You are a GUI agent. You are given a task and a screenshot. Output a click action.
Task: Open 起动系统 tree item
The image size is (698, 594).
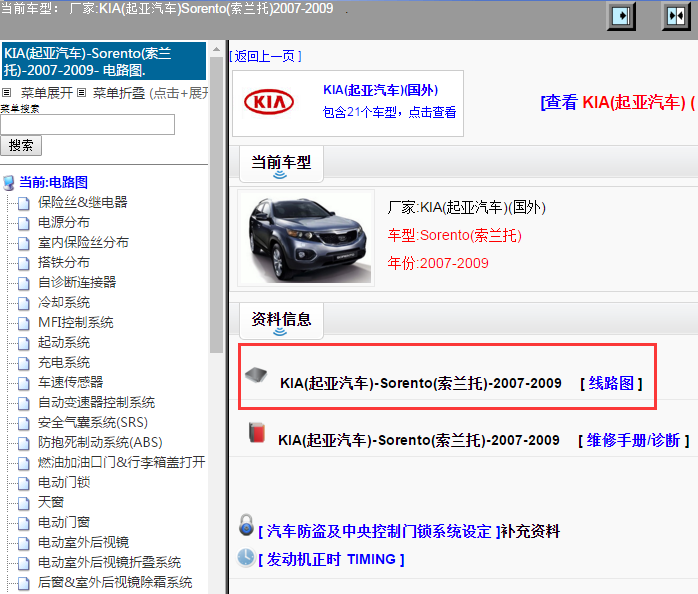(x=64, y=342)
